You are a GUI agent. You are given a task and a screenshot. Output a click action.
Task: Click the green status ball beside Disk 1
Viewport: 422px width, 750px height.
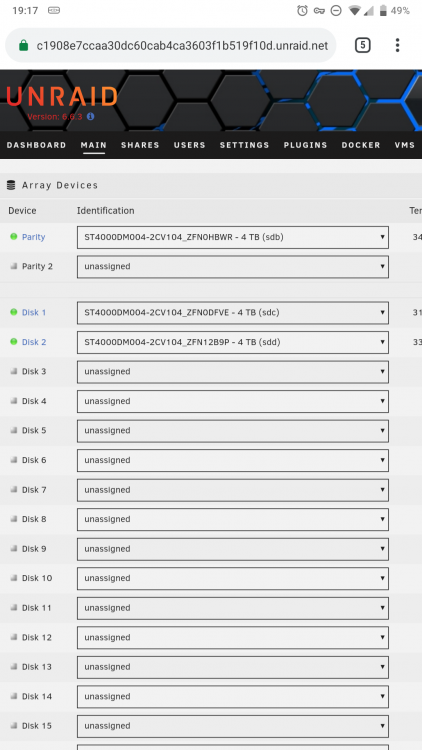(13, 312)
